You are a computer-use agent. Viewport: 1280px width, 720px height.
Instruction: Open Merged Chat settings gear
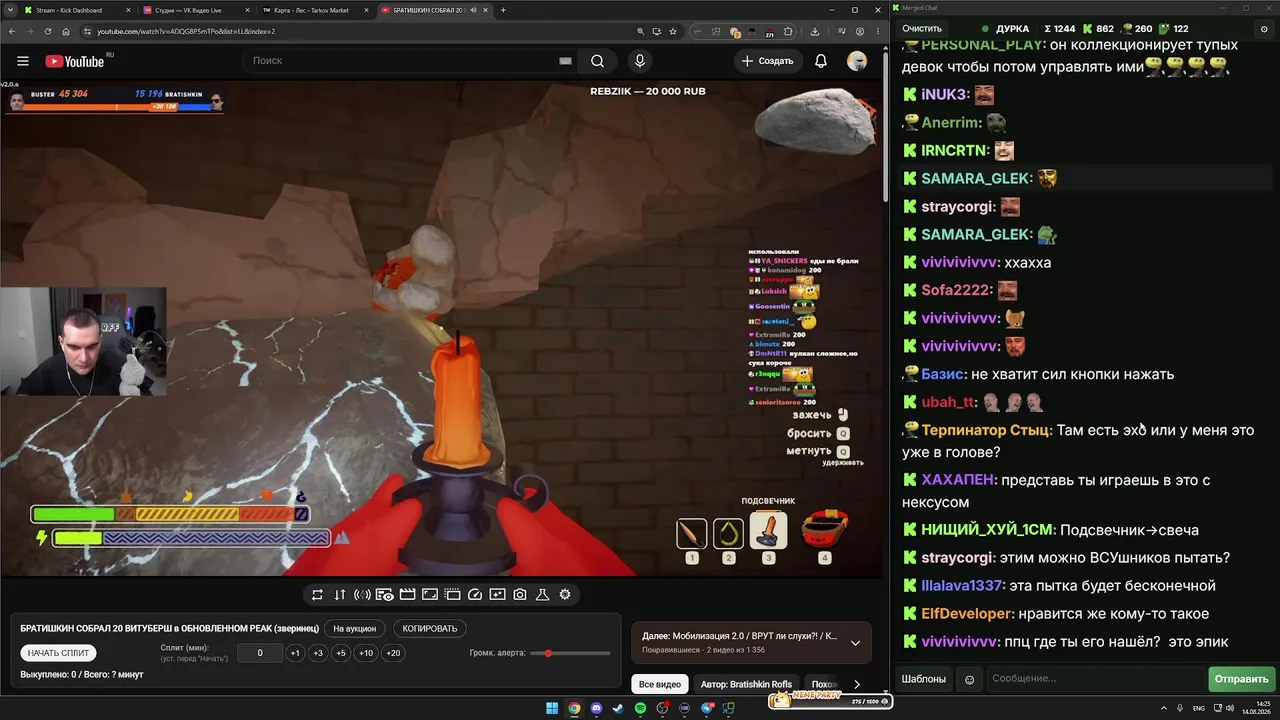(x=1264, y=29)
